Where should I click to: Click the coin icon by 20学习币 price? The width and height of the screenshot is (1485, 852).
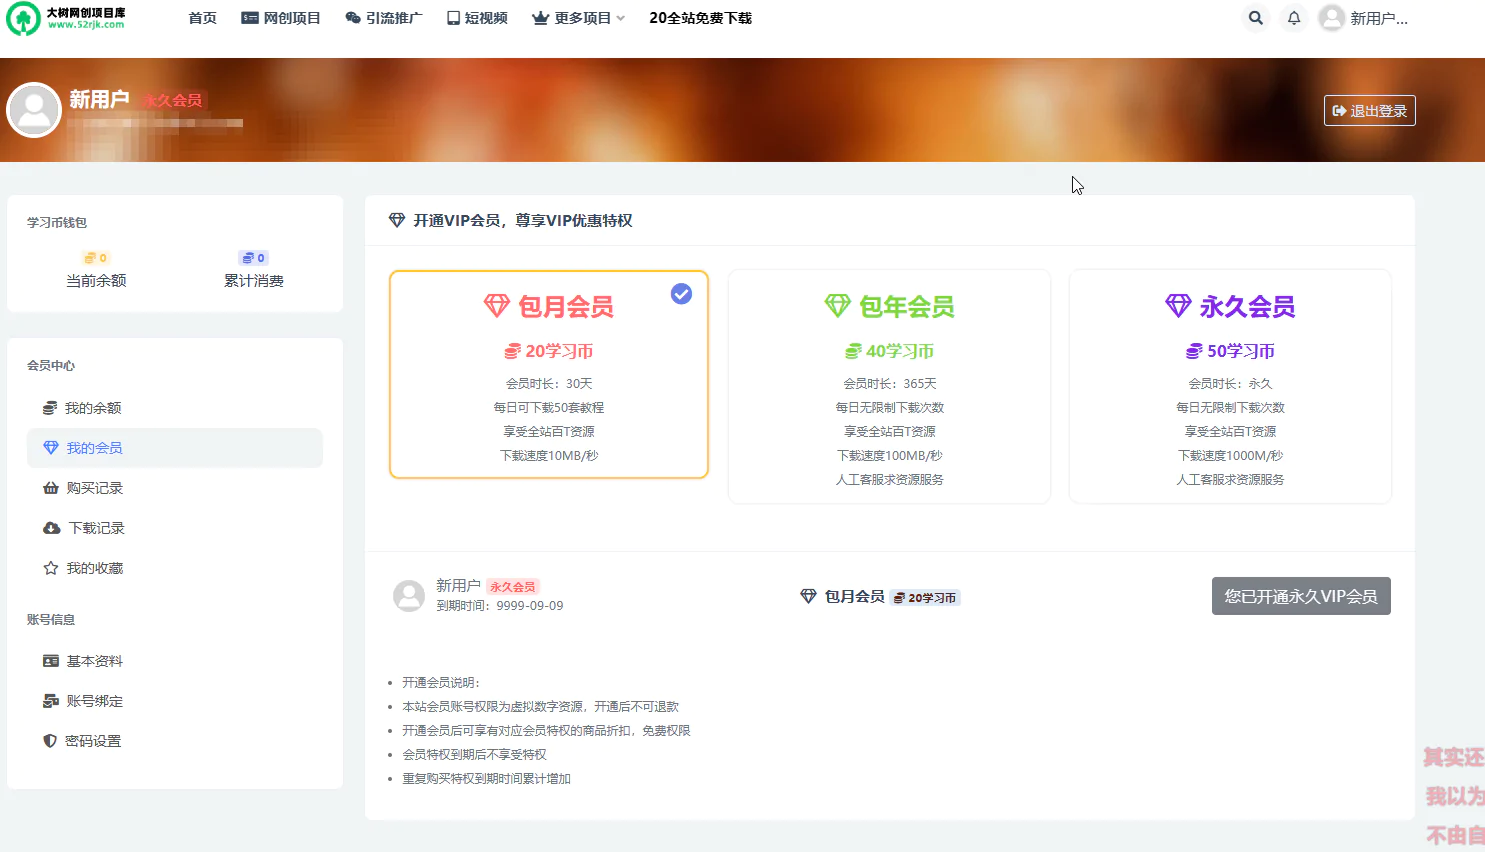click(512, 351)
